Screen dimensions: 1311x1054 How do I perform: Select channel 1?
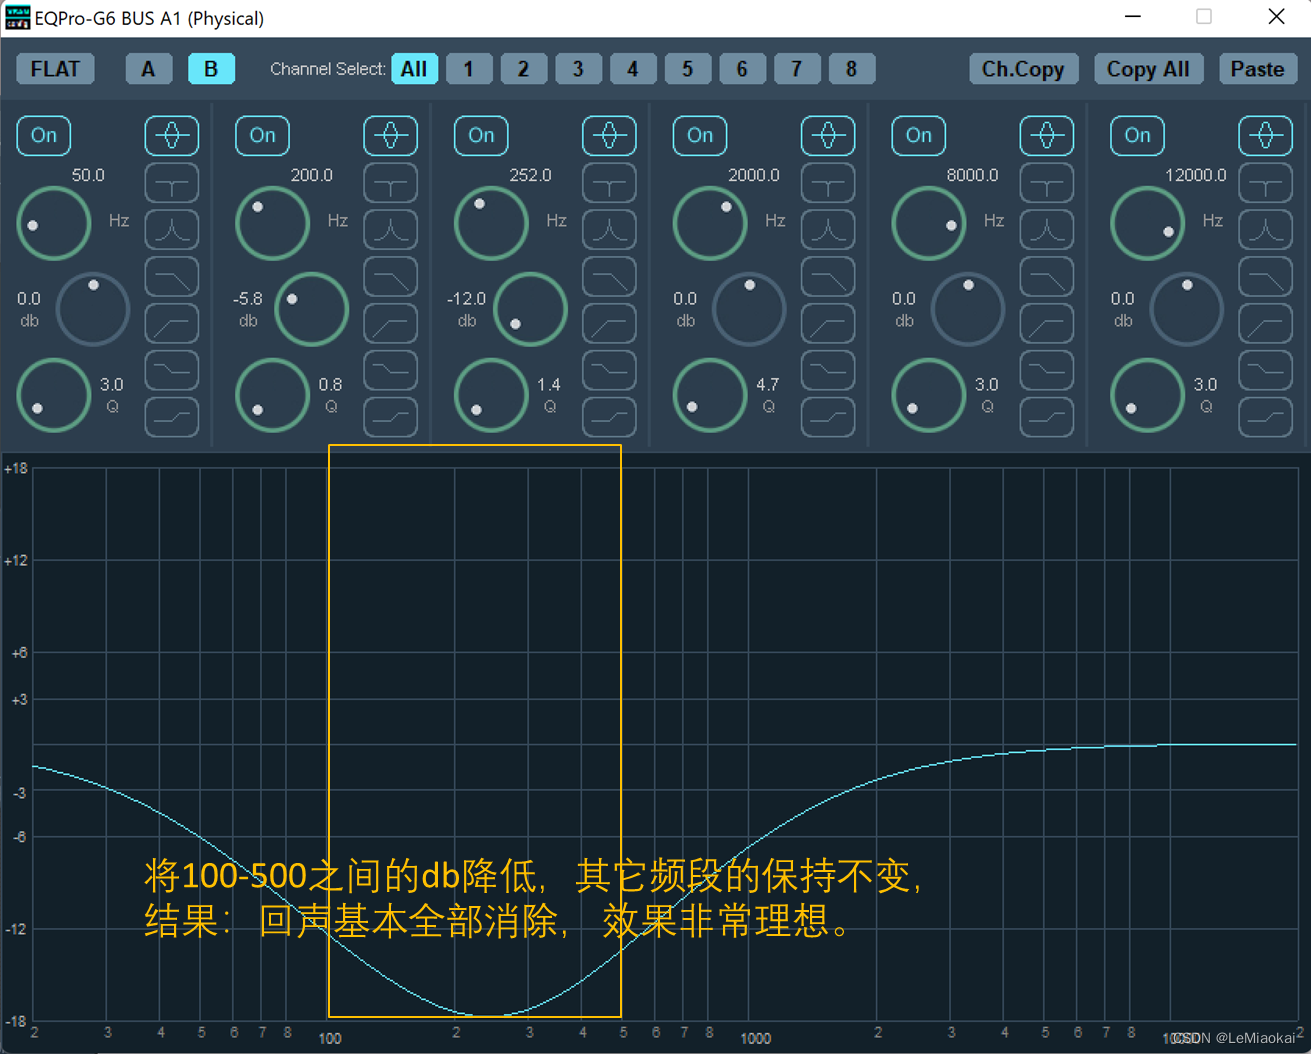coord(469,69)
